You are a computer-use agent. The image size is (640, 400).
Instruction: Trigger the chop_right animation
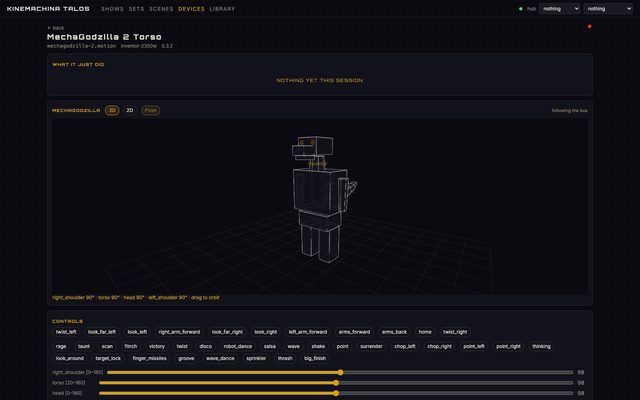tap(439, 346)
